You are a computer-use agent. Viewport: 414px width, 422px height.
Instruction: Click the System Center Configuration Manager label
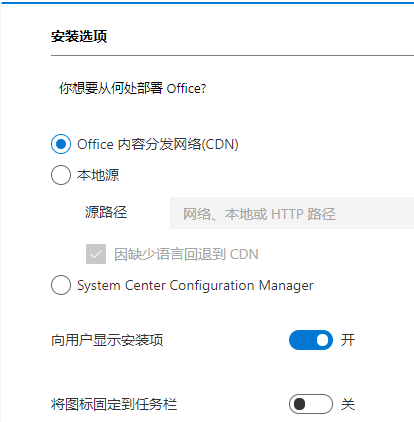[195, 286]
